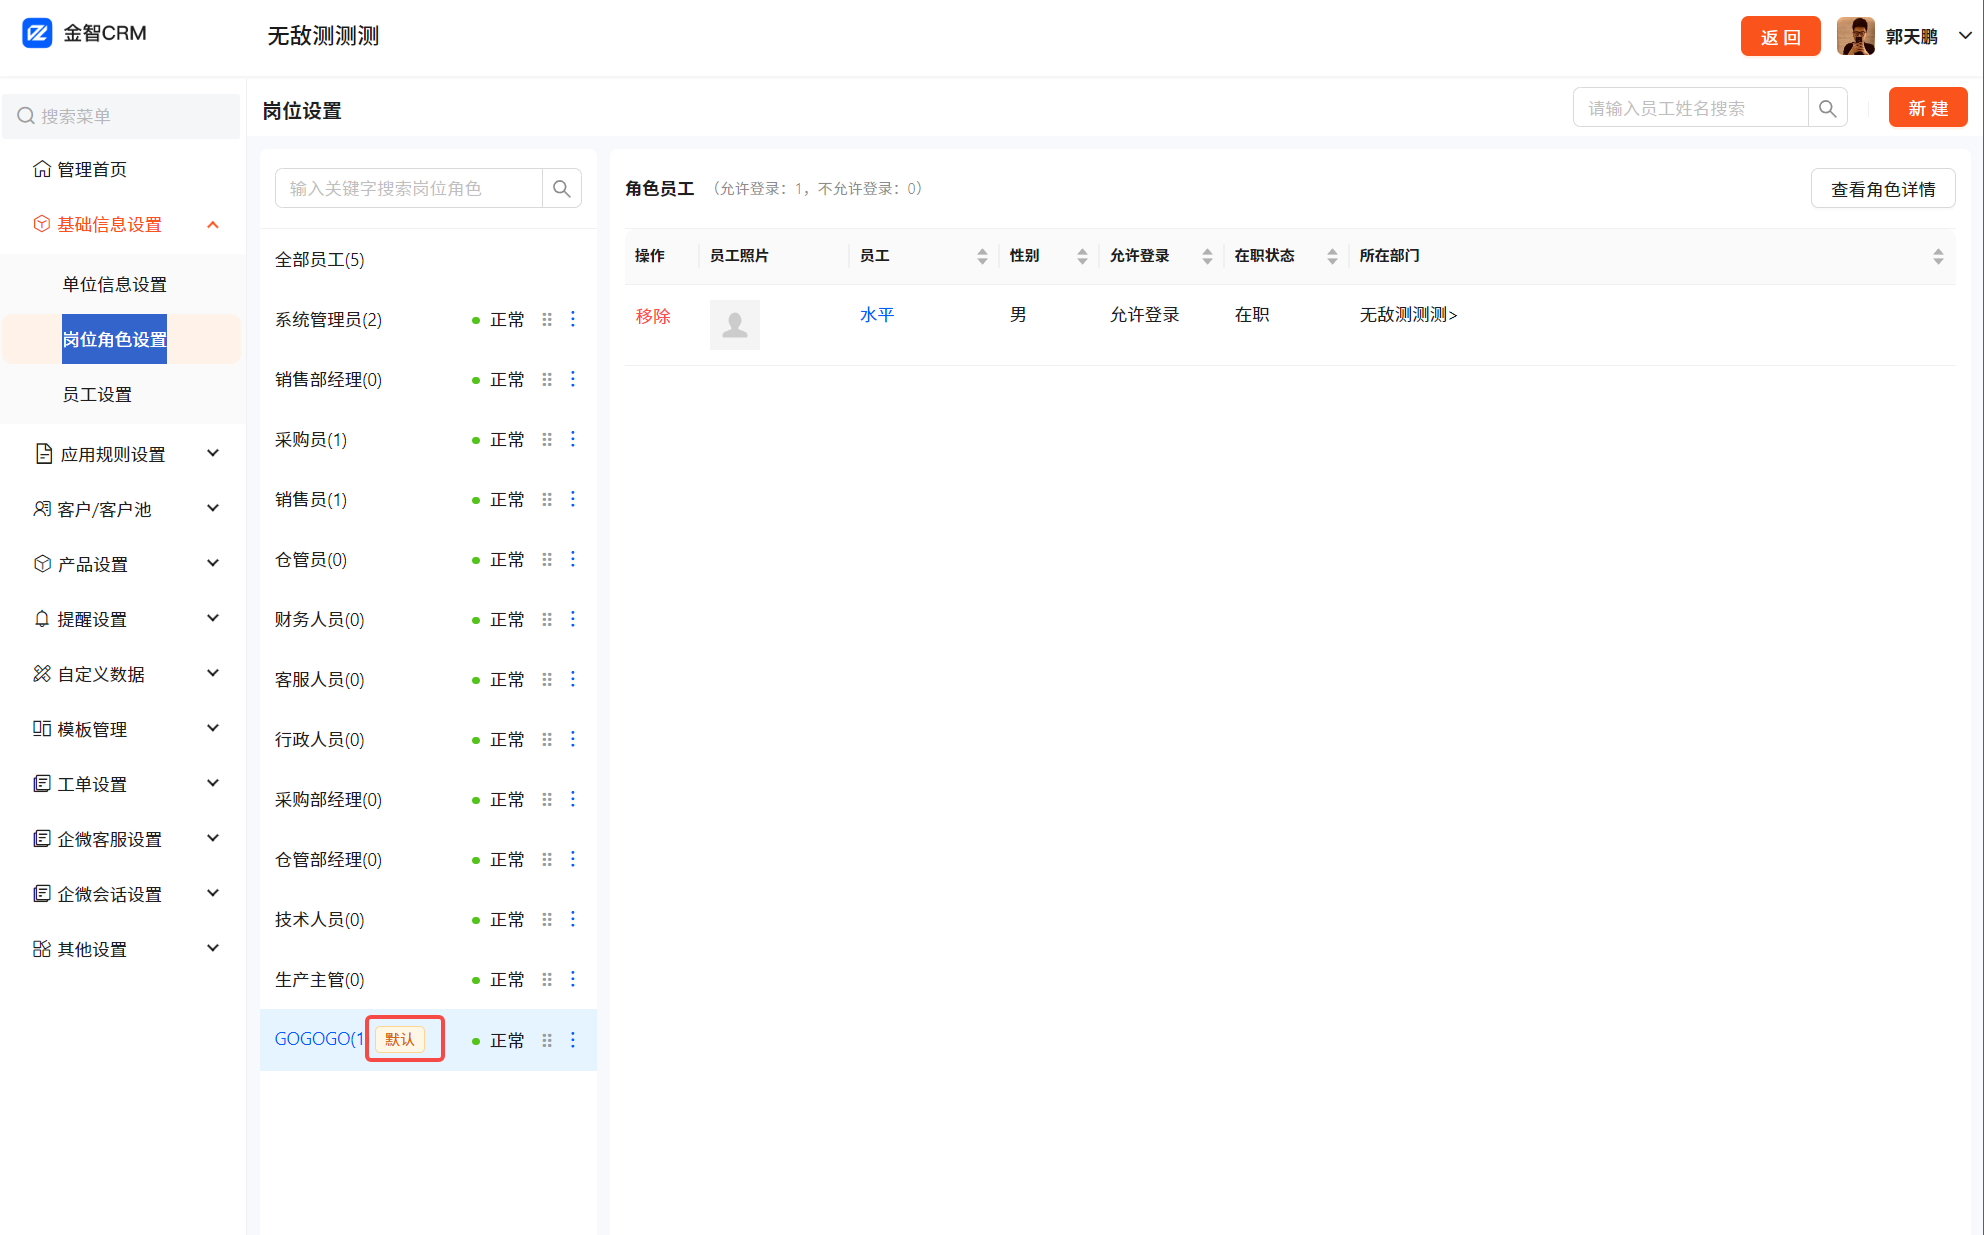The image size is (1984, 1235).
Task: Click the 金智CRM logo icon
Action: click(x=37, y=33)
